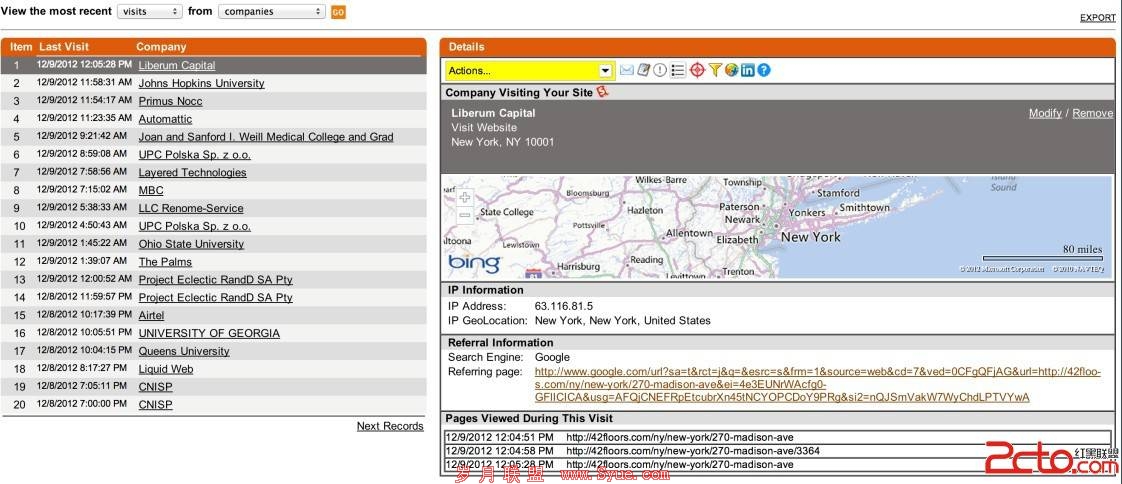Open Project Eclectic RandD entry in row 13
The height and width of the screenshot is (484, 1122).
215,280
